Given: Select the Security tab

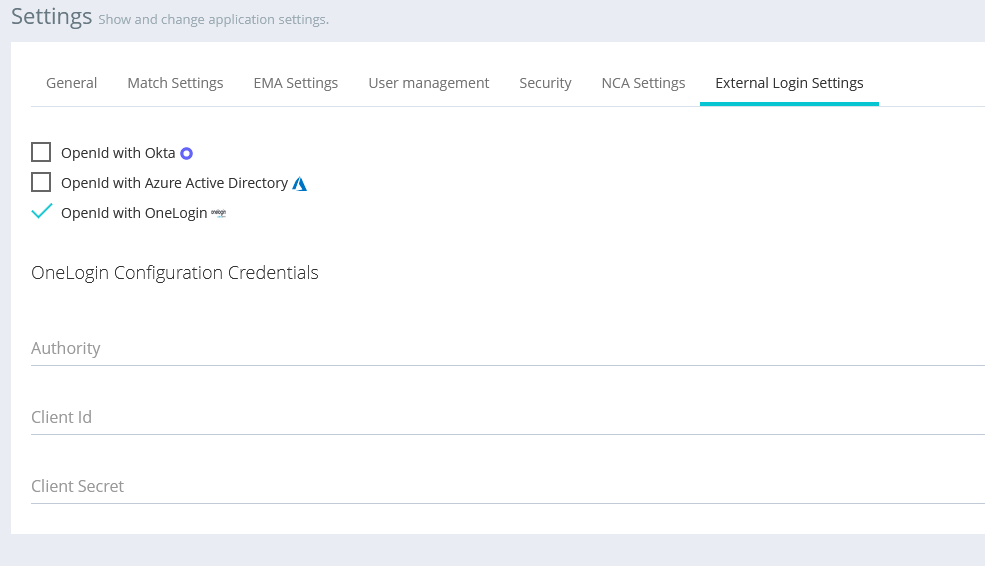Looking at the screenshot, I should 545,83.
